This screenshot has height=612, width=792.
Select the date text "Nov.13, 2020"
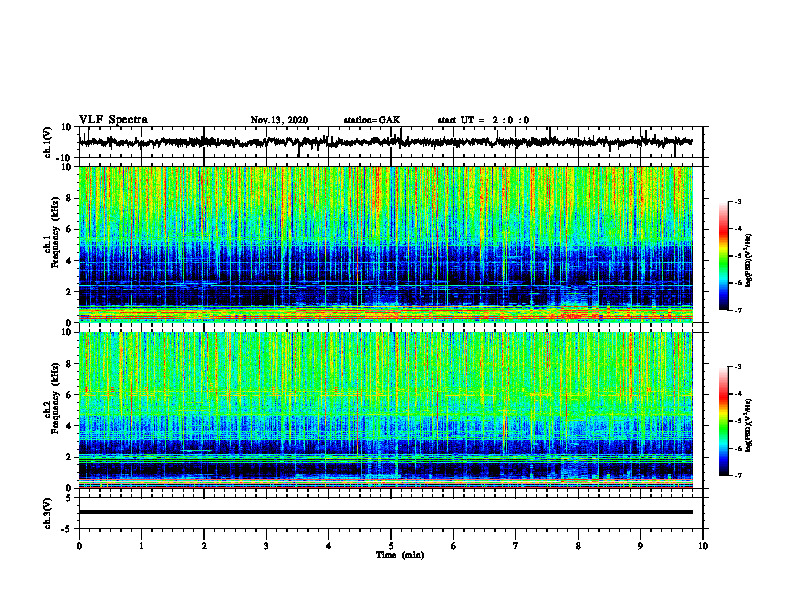coord(279,120)
